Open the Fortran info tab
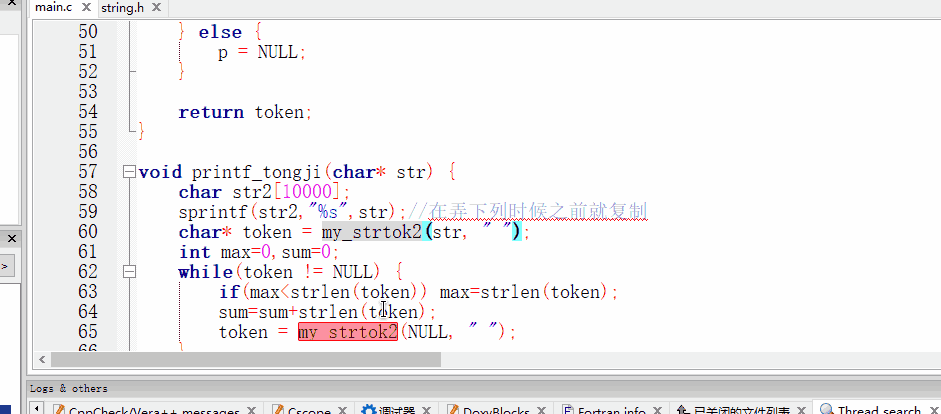The image size is (941, 414). [612, 410]
